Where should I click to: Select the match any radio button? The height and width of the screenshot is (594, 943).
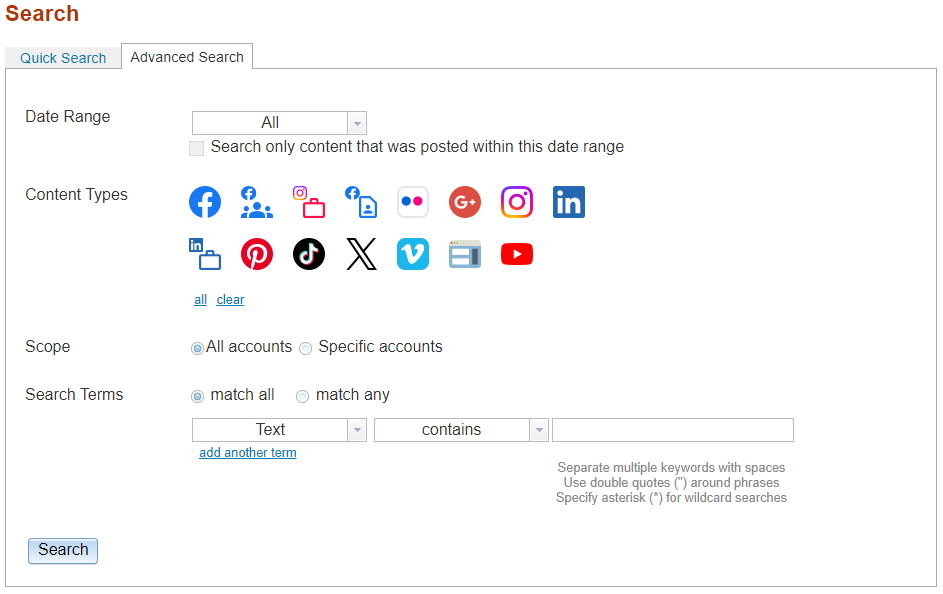click(303, 396)
